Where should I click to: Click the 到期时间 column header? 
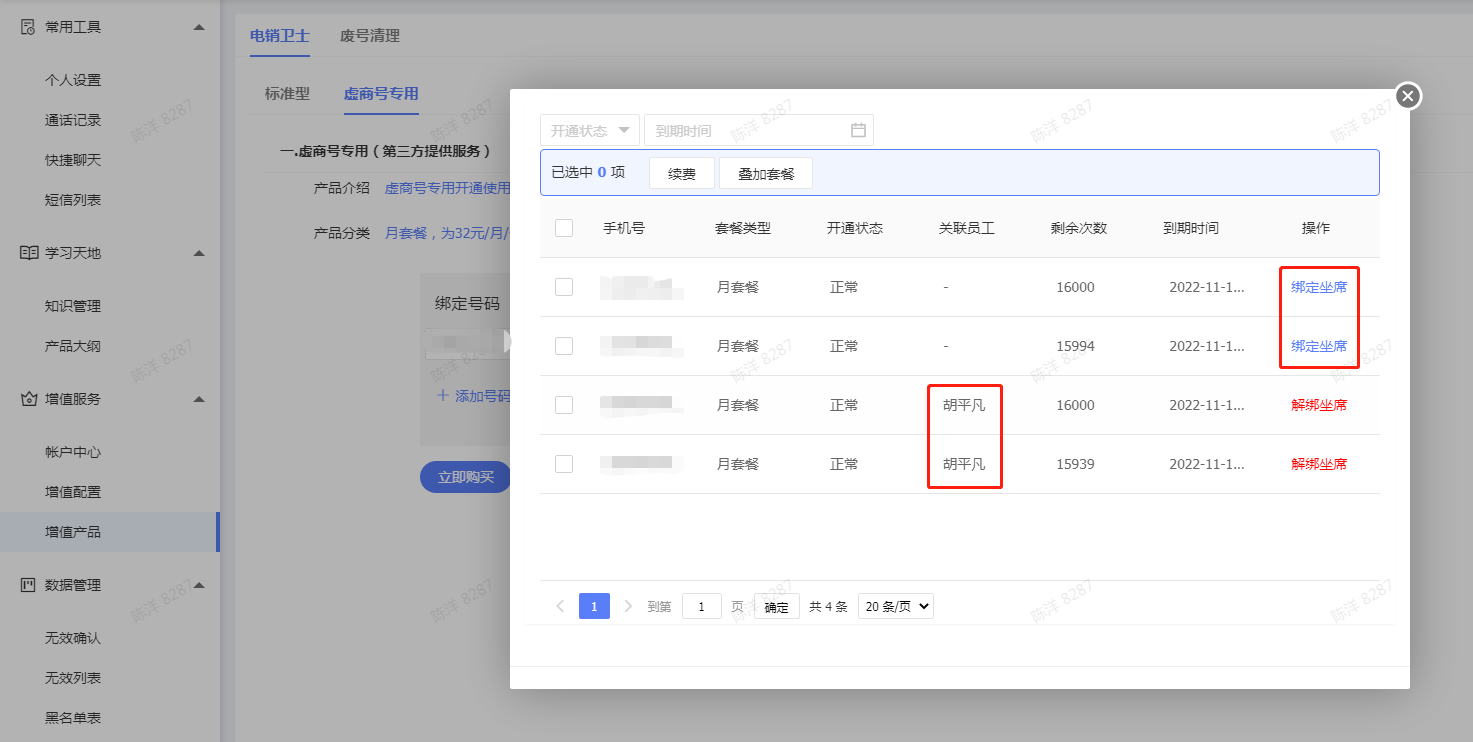click(x=1191, y=228)
